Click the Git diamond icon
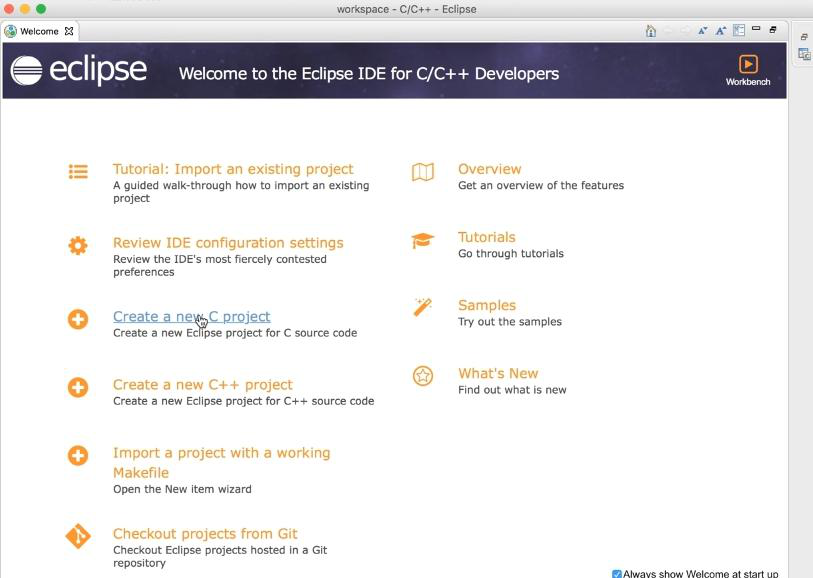Viewport: 813px width, 578px height. click(x=78, y=536)
